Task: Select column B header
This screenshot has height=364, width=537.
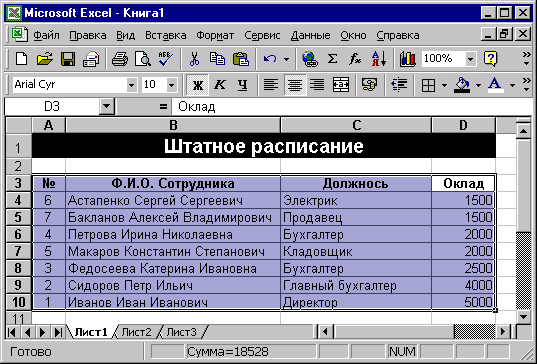Action: point(173,125)
